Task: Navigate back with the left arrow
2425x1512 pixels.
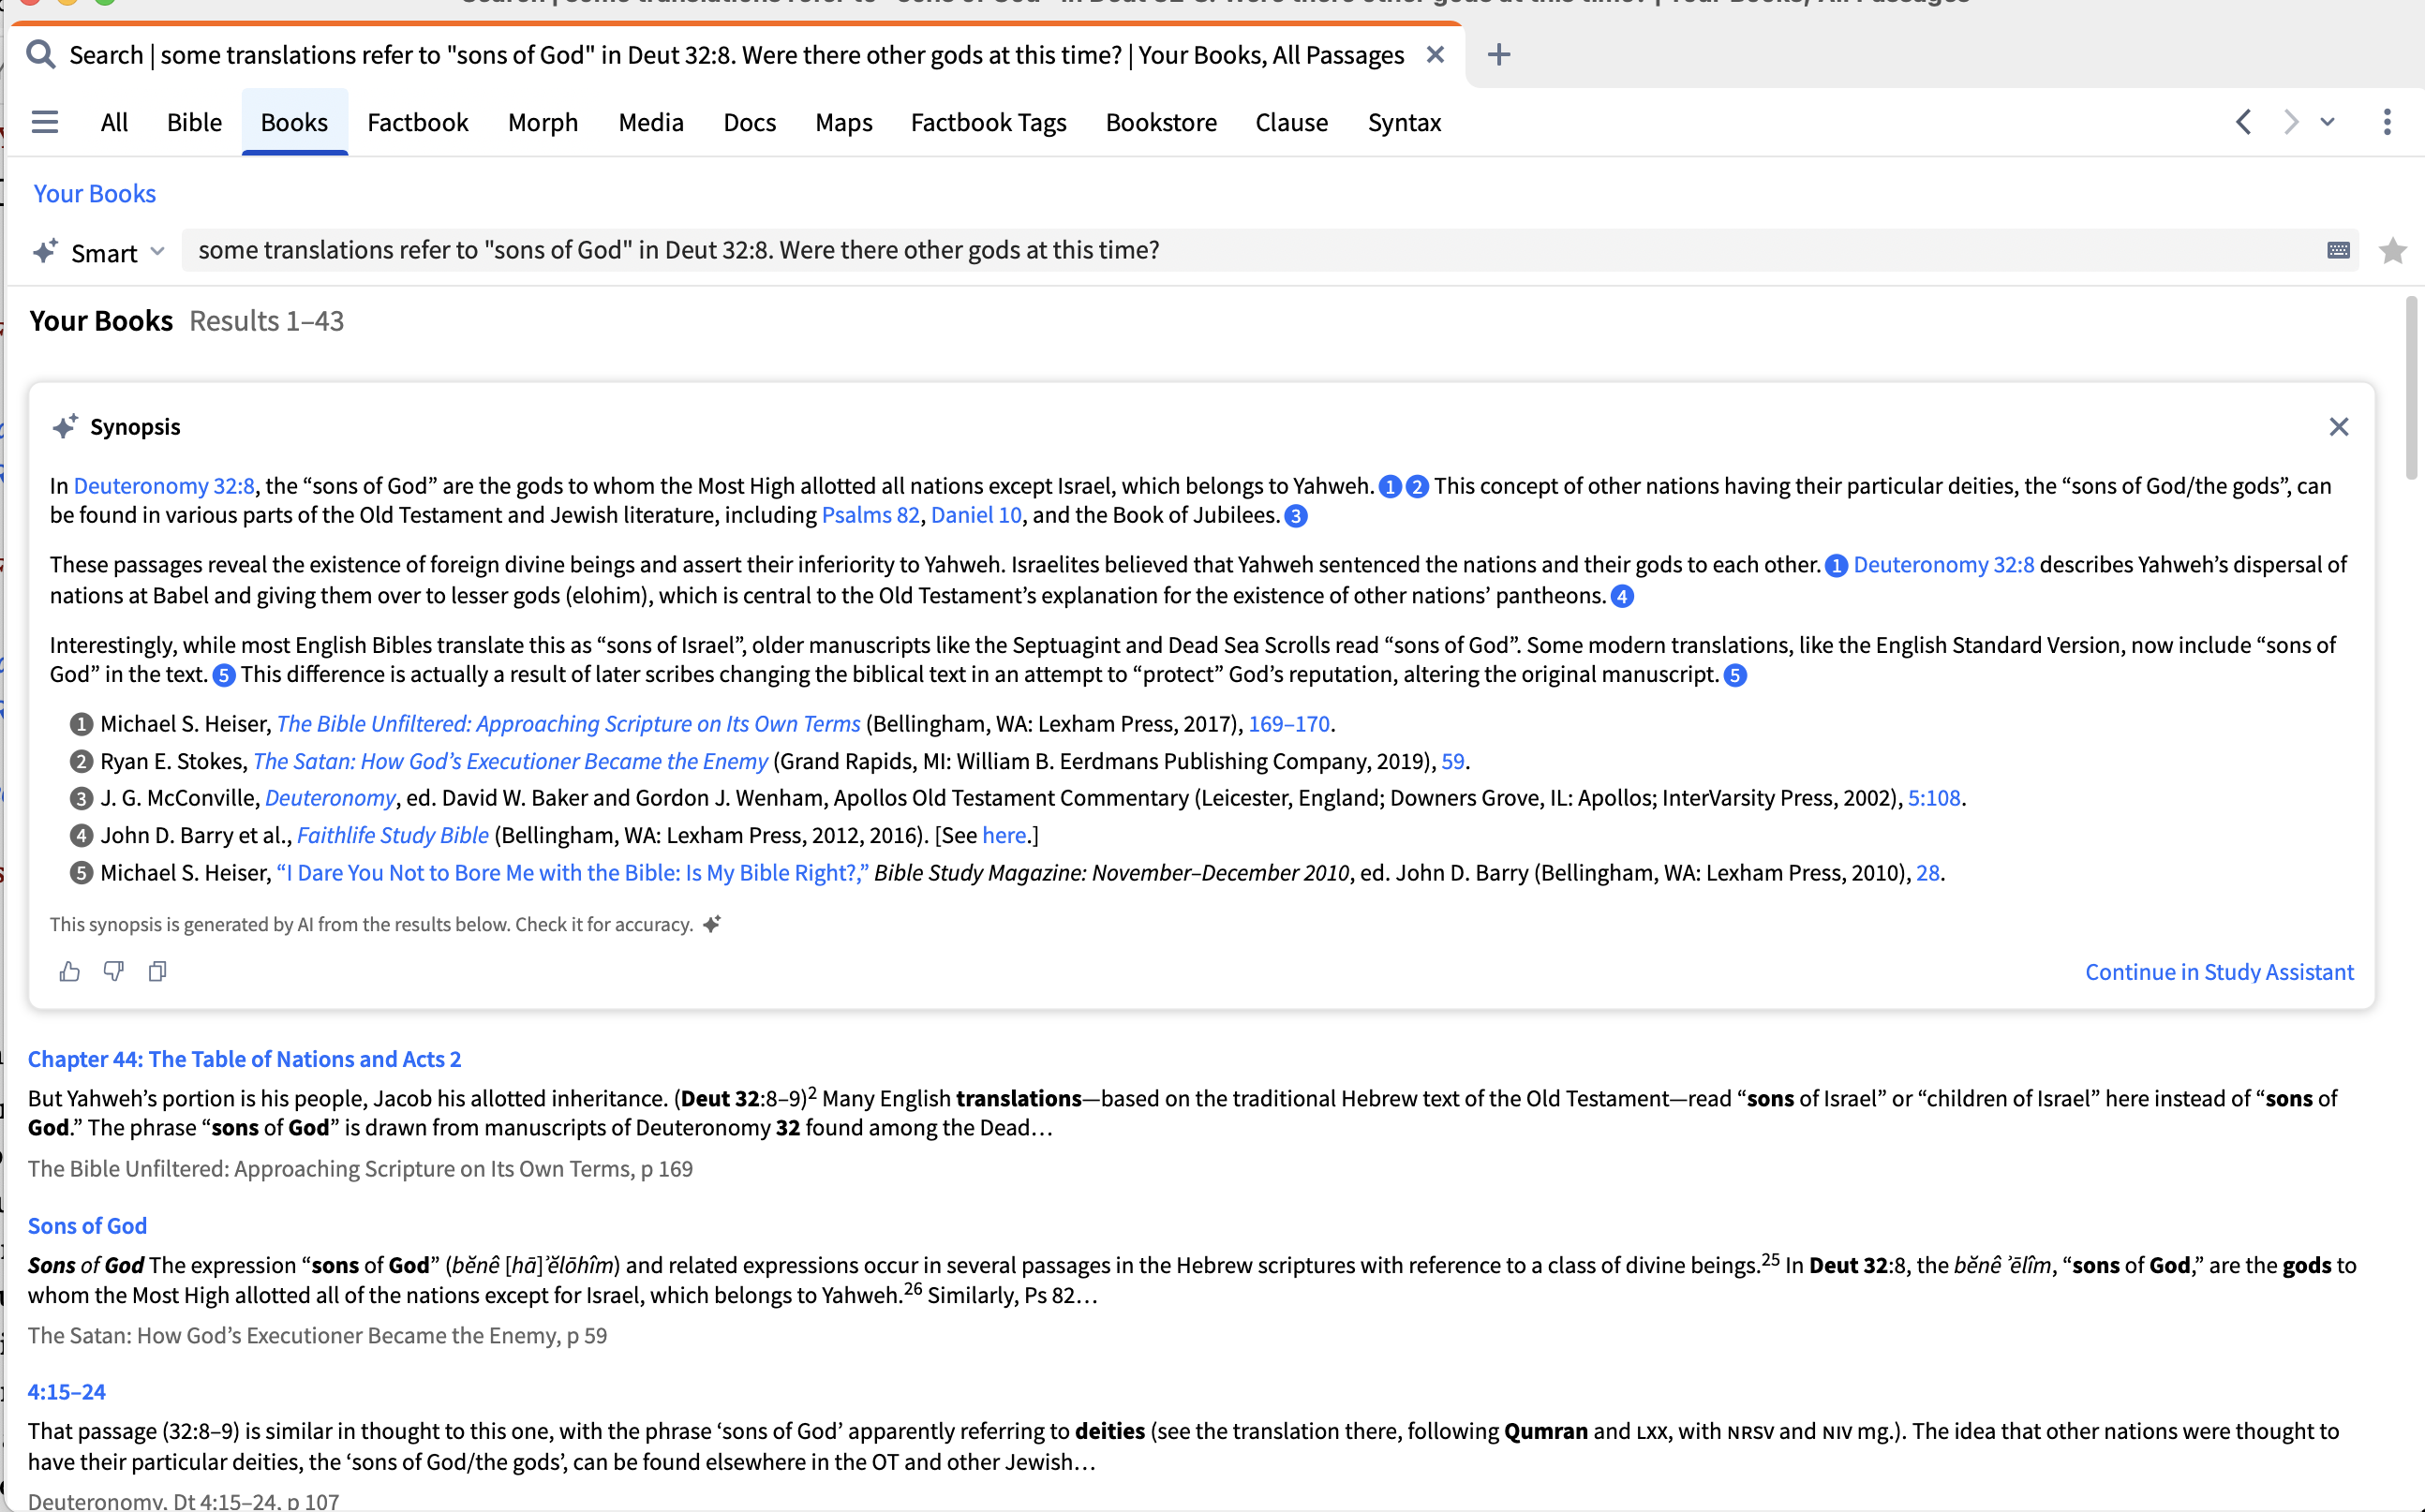Action: [x=2243, y=122]
